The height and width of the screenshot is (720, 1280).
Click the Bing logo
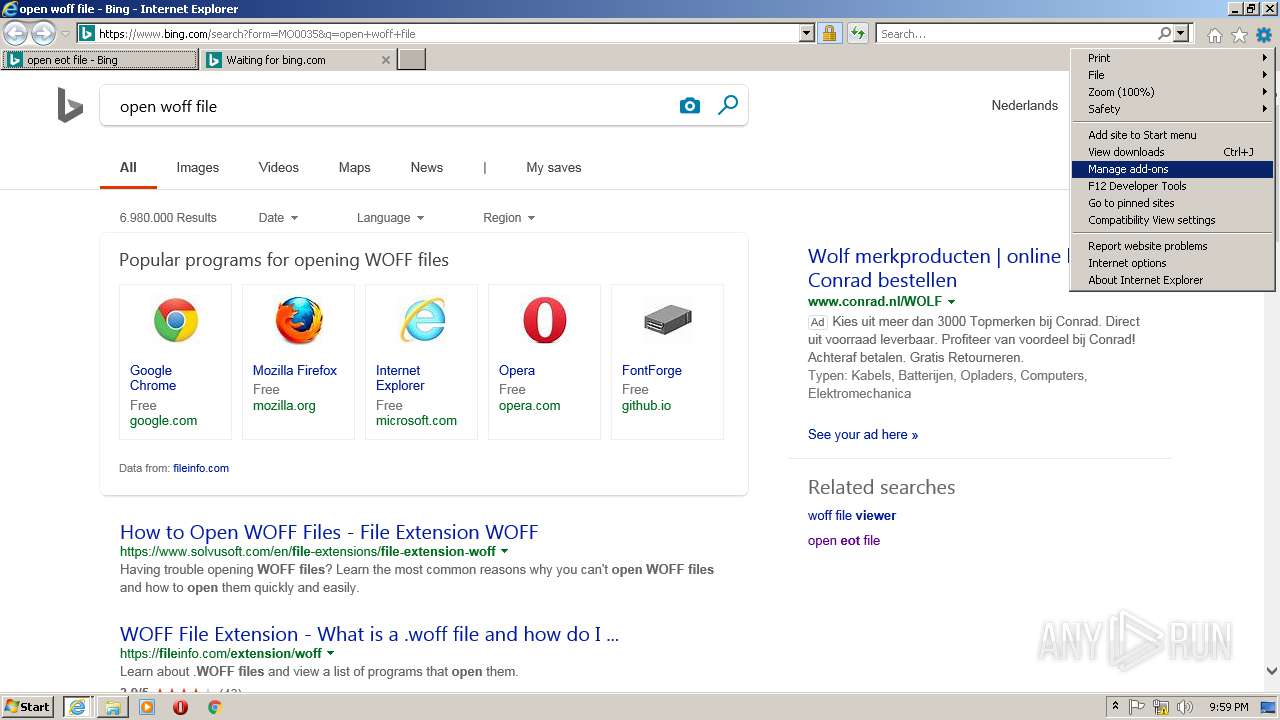coord(70,105)
